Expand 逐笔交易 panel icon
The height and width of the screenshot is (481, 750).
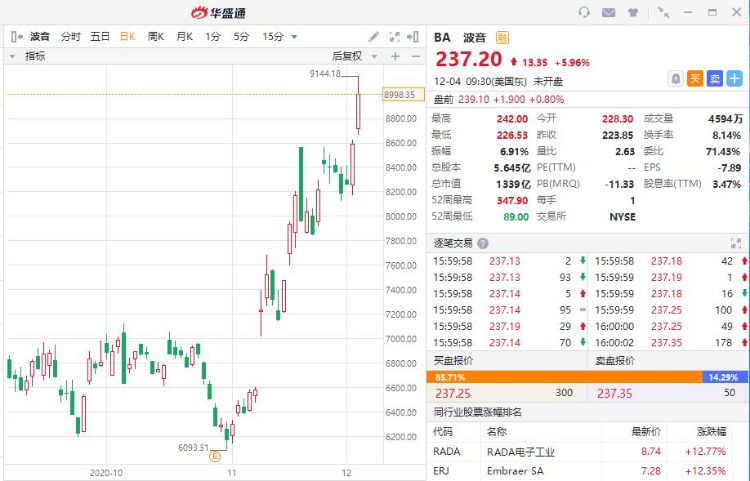736,243
